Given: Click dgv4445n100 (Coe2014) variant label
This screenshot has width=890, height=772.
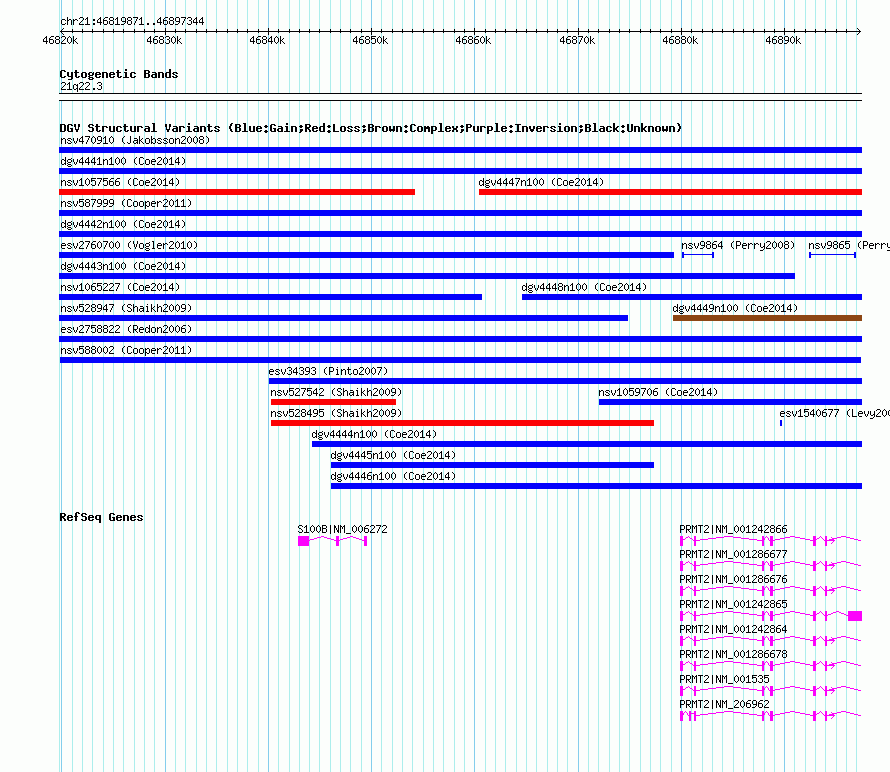Looking at the screenshot, I should (x=393, y=455).
